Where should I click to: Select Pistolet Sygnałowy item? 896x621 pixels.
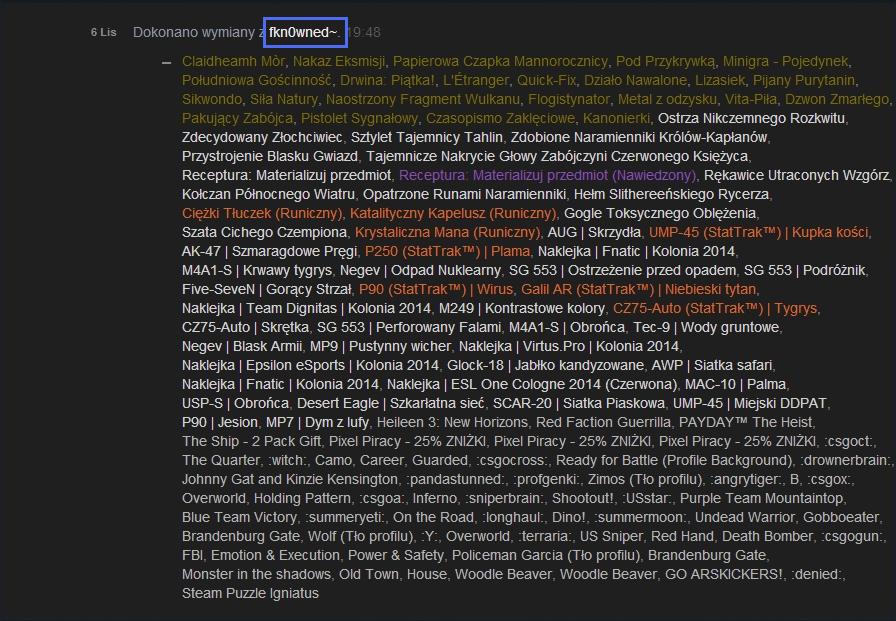click(x=359, y=118)
